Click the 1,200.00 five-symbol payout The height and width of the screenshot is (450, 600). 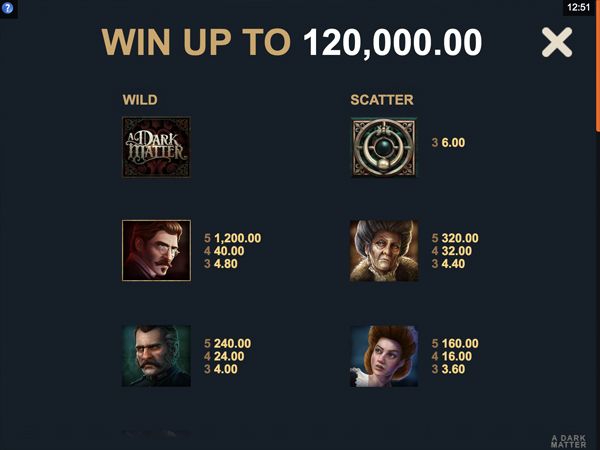[238, 238]
